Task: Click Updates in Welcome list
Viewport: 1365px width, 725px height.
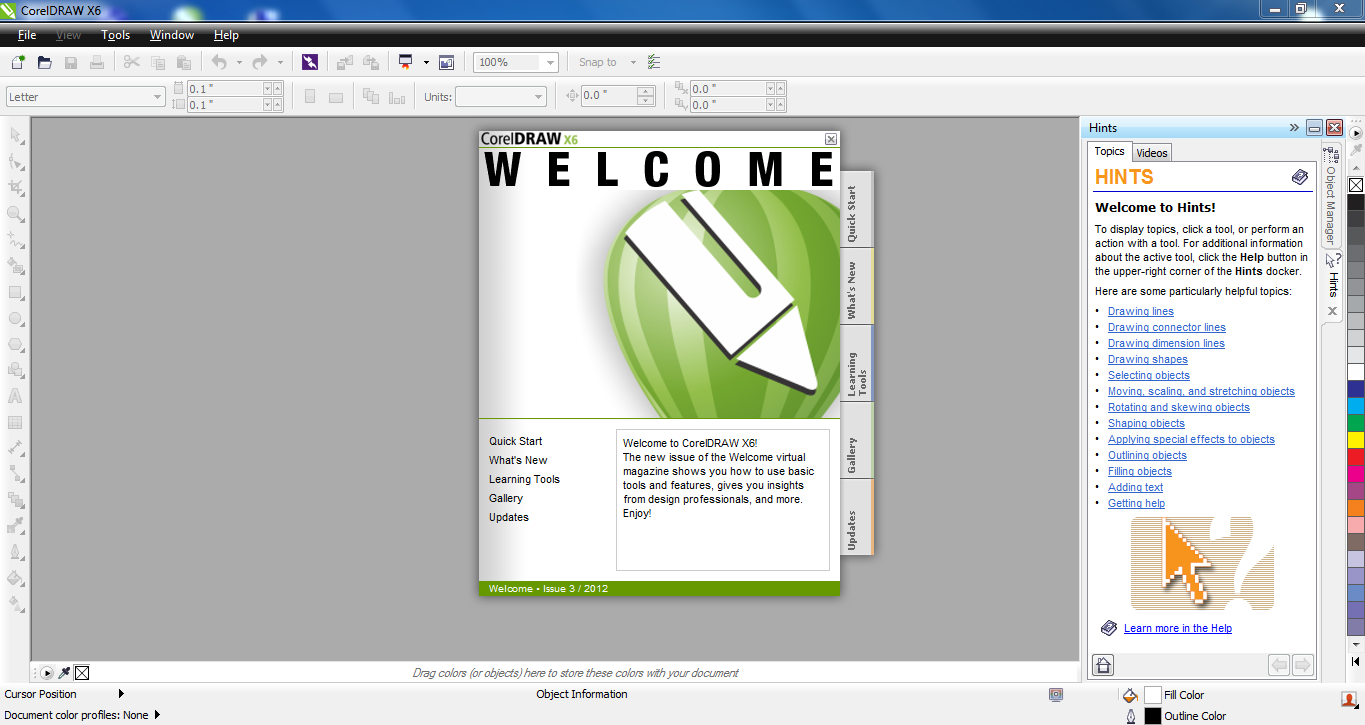Action: coord(509,517)
